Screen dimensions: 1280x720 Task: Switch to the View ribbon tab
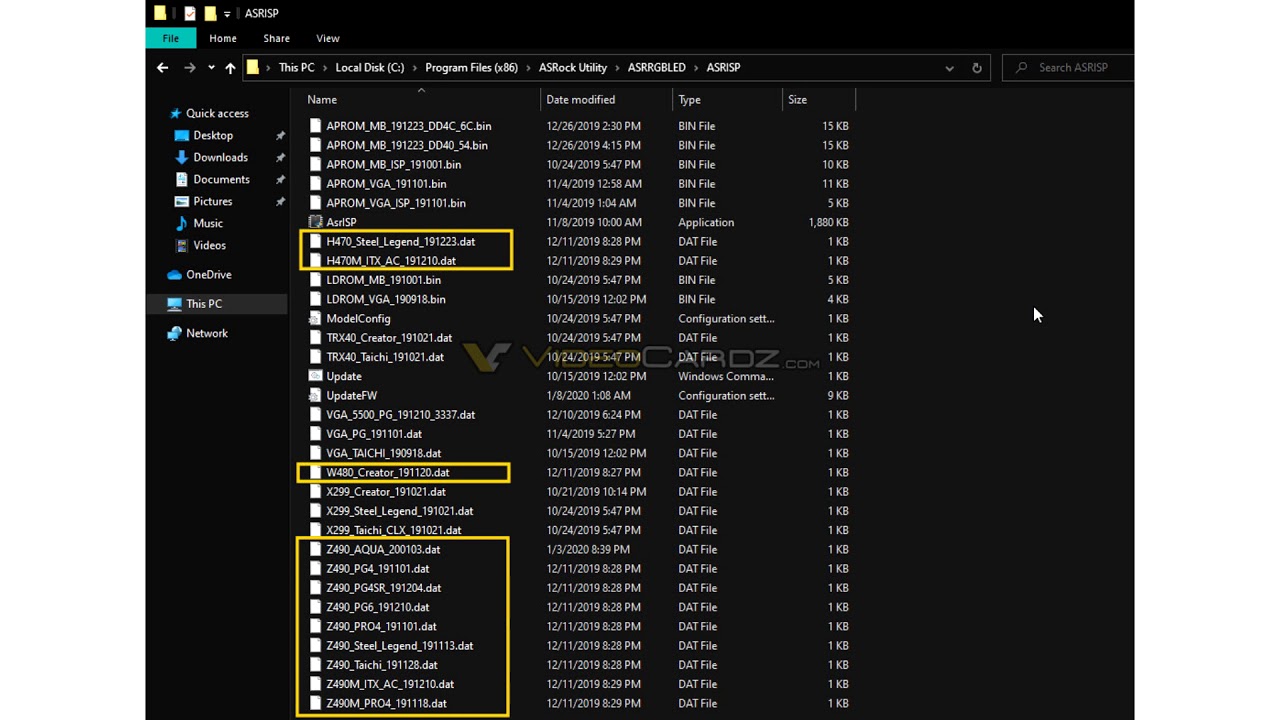pyautogui.click(x=328, y=38)
